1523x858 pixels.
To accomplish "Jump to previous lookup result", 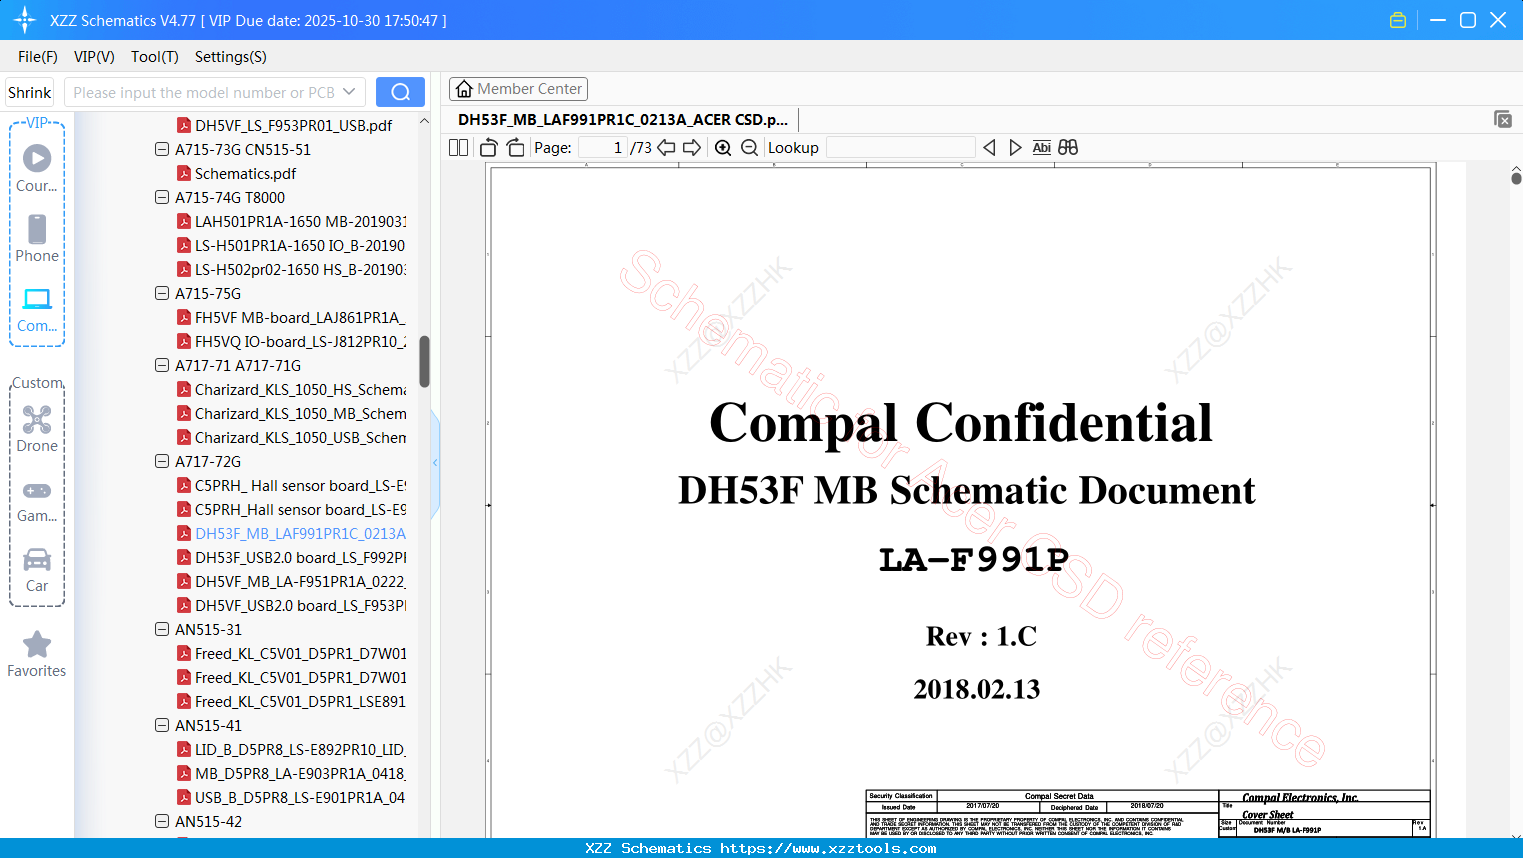I will click(989, 148).
